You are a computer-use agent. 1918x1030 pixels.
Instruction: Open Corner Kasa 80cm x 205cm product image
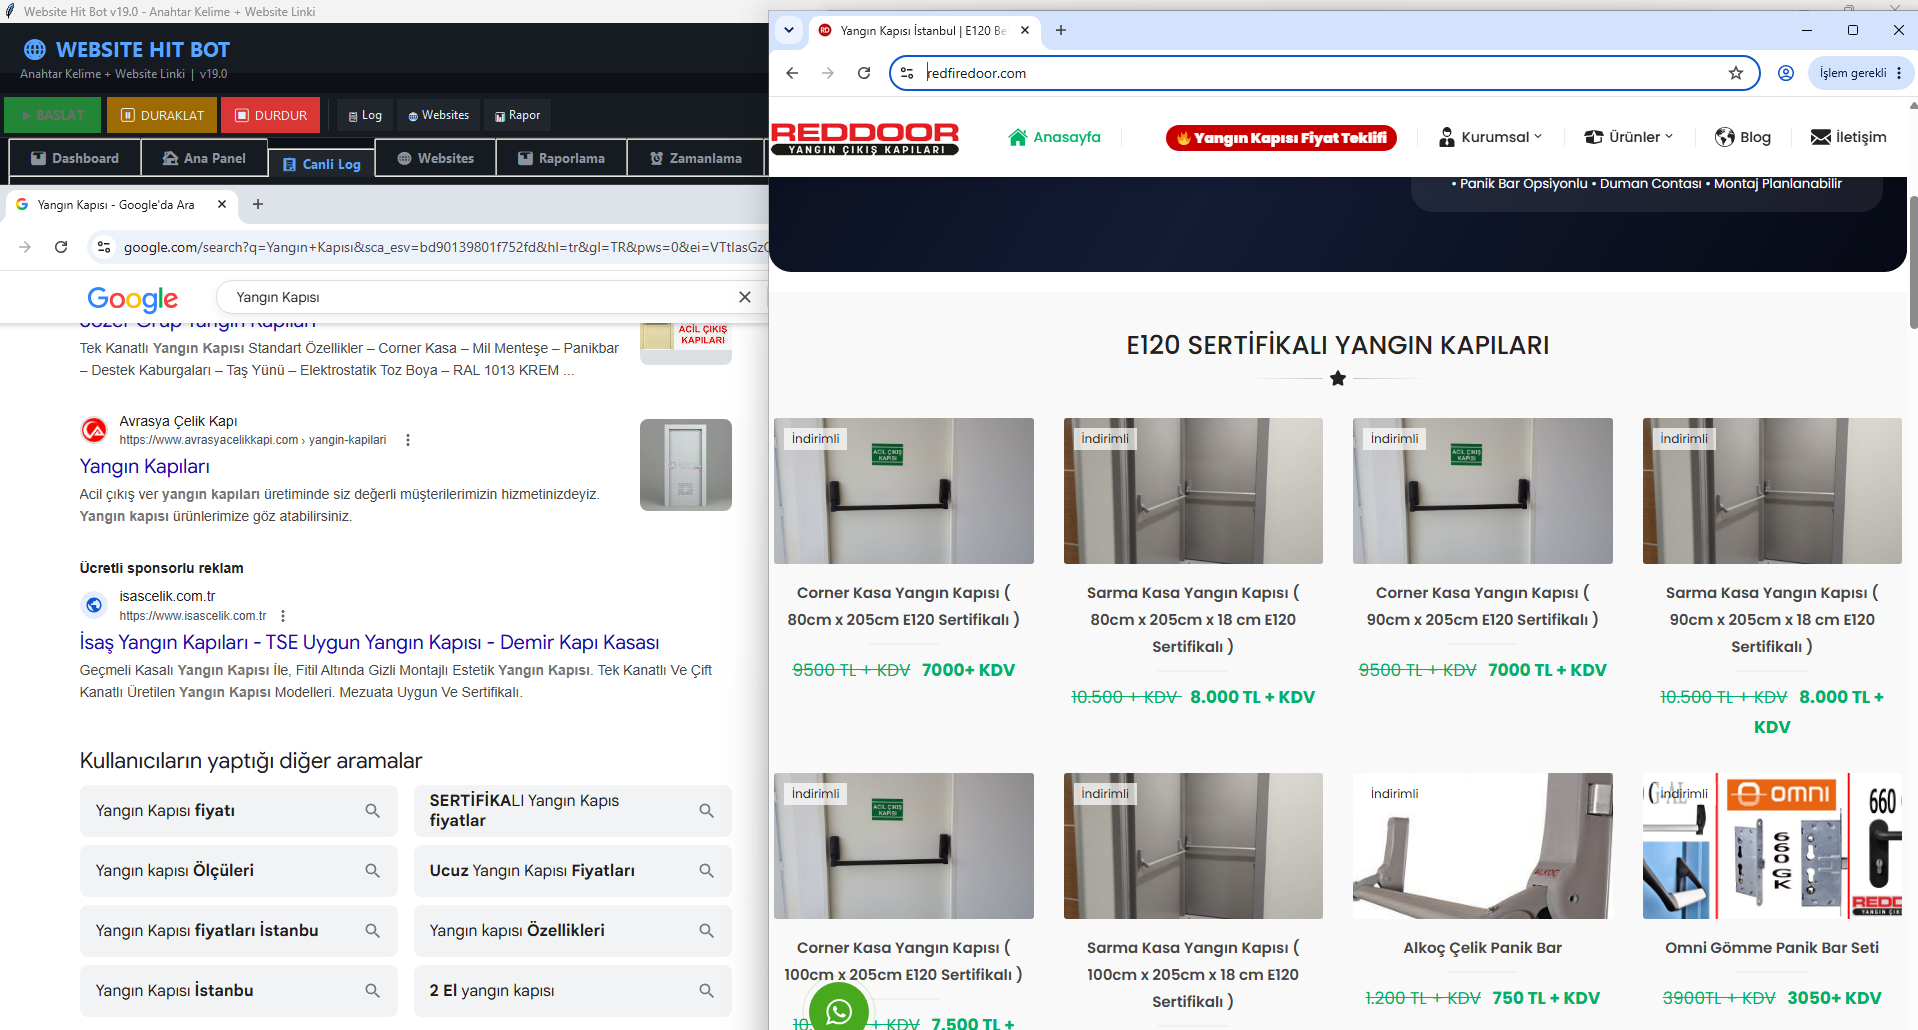[904, 491]
